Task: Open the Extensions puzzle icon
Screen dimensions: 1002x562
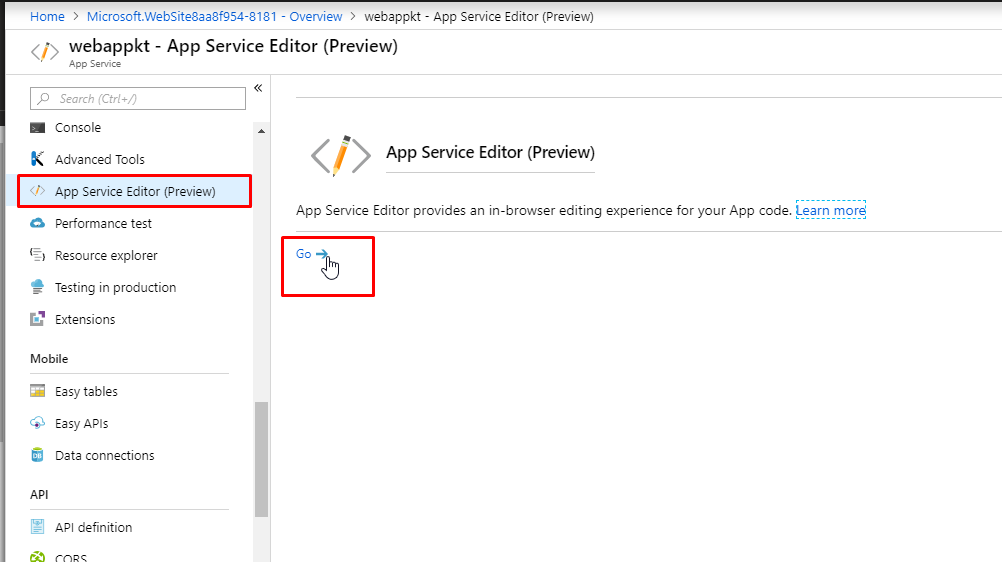Action: click(x=38, y=318)
